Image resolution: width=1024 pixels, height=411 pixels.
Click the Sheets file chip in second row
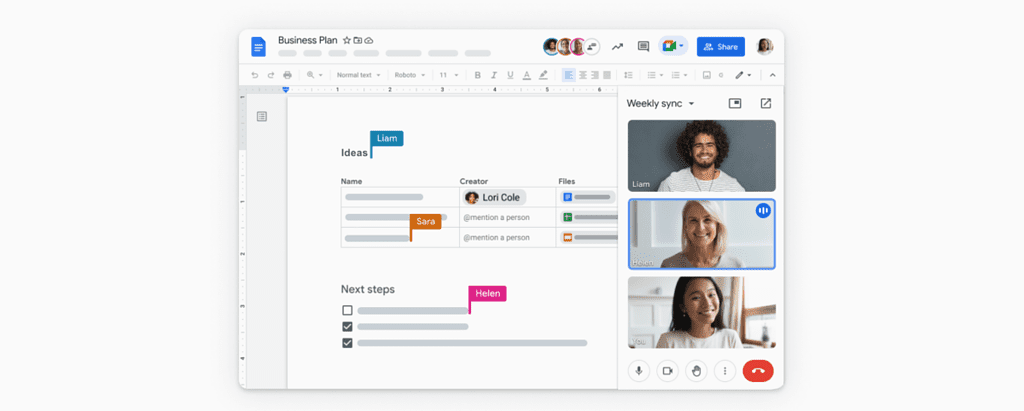point(589,217)
